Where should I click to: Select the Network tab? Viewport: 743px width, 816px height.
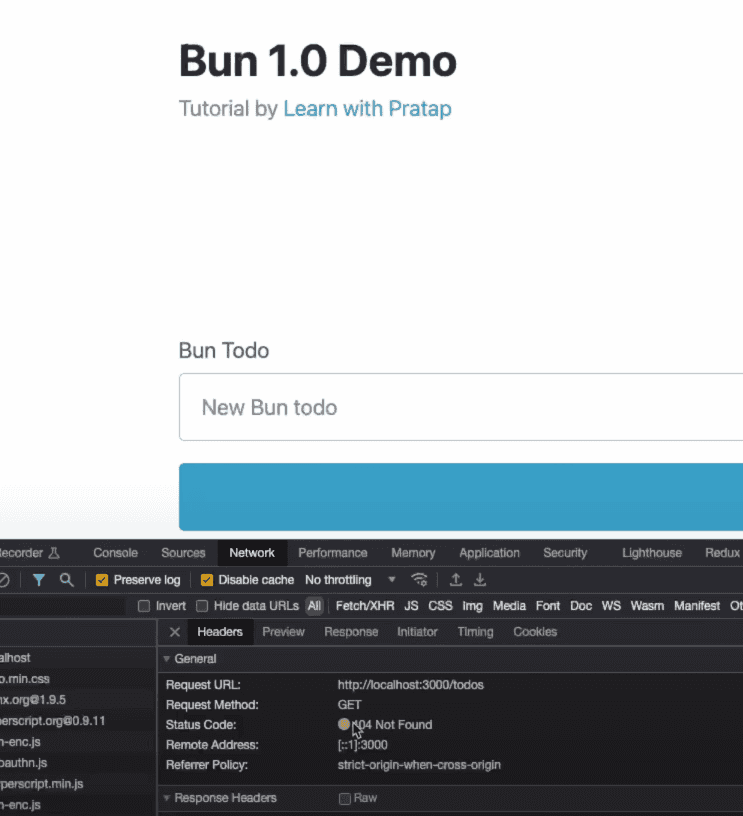(x=252, y=553)
